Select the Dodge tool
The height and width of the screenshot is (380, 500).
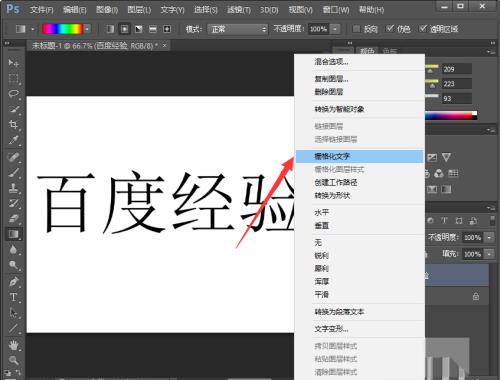point(13,265)
